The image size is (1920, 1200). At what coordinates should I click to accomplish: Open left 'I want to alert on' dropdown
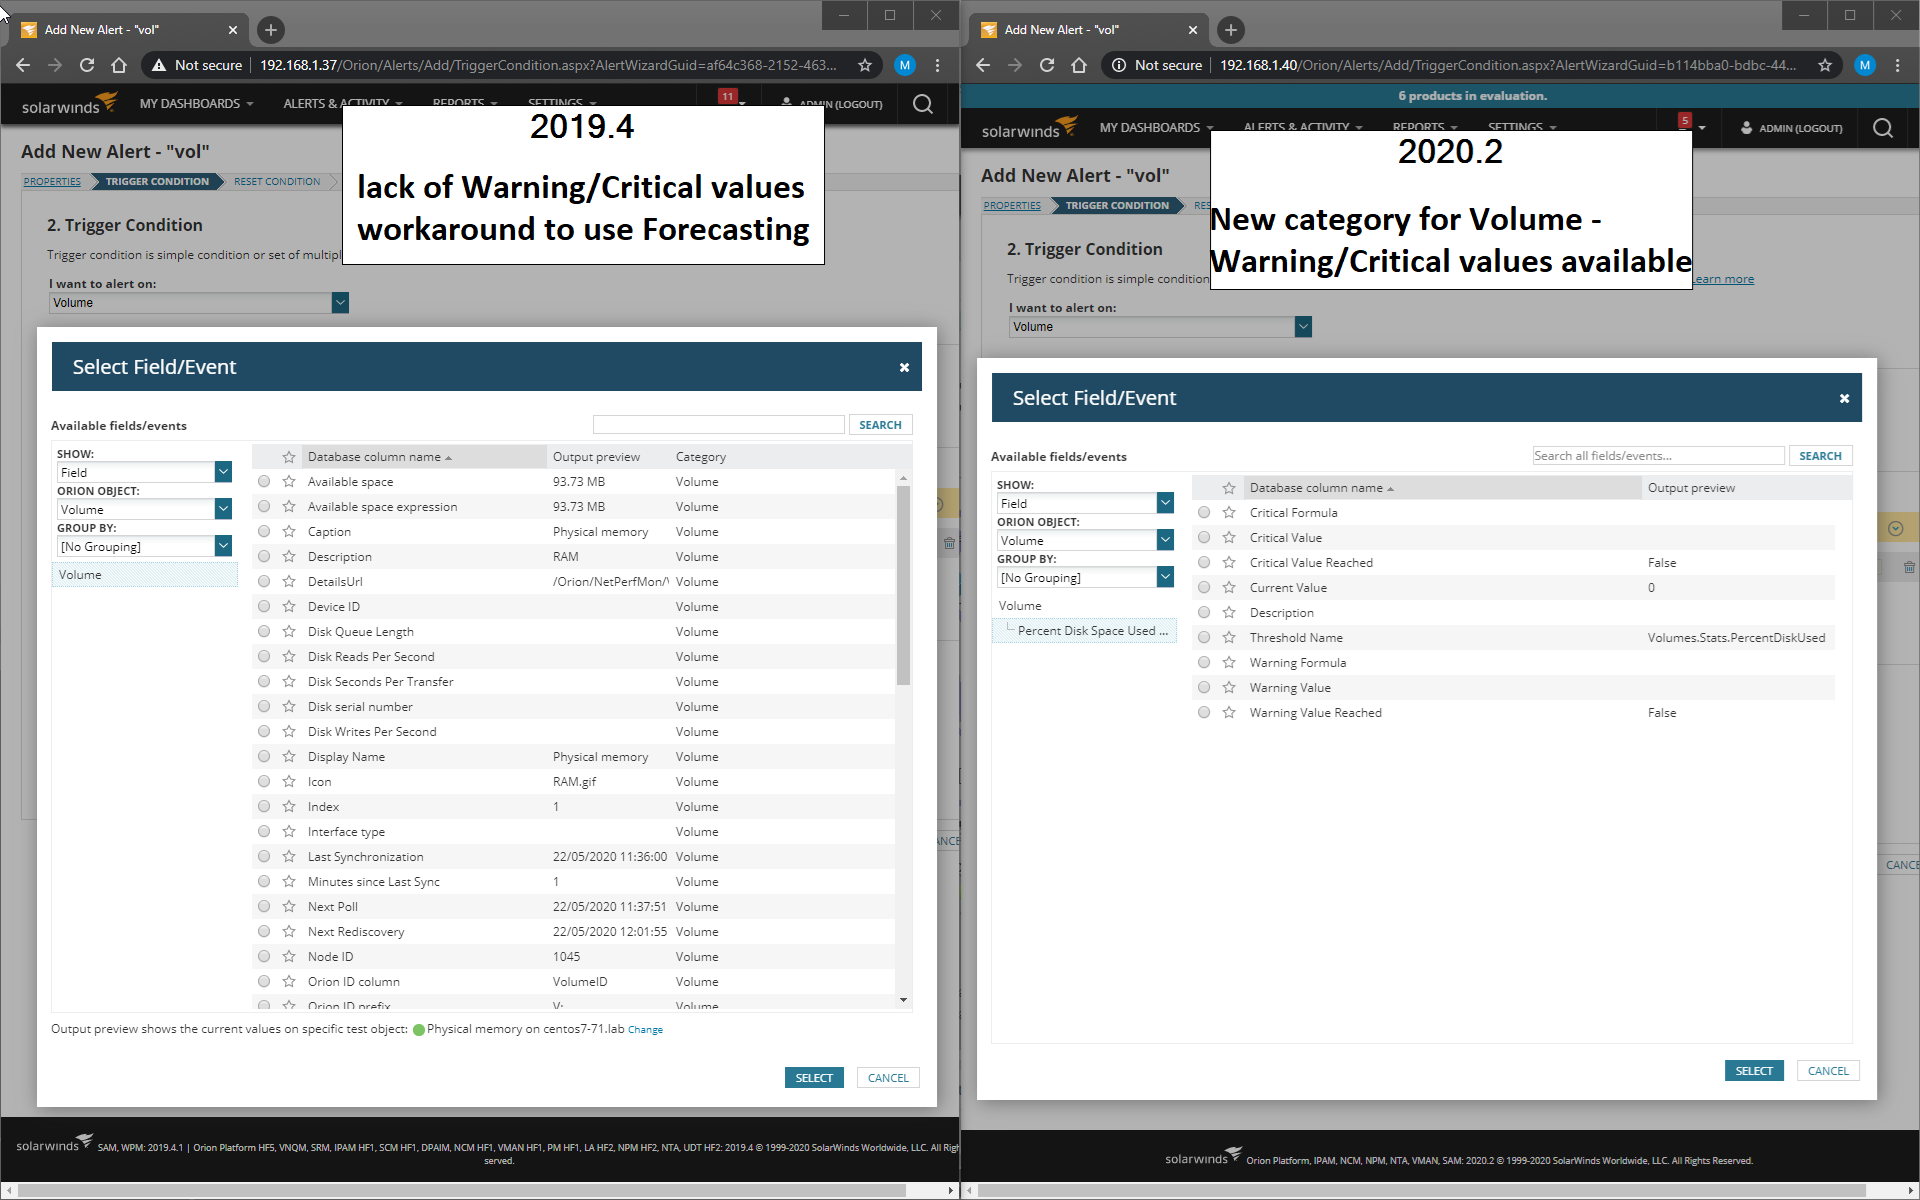[x=340, y=303]
